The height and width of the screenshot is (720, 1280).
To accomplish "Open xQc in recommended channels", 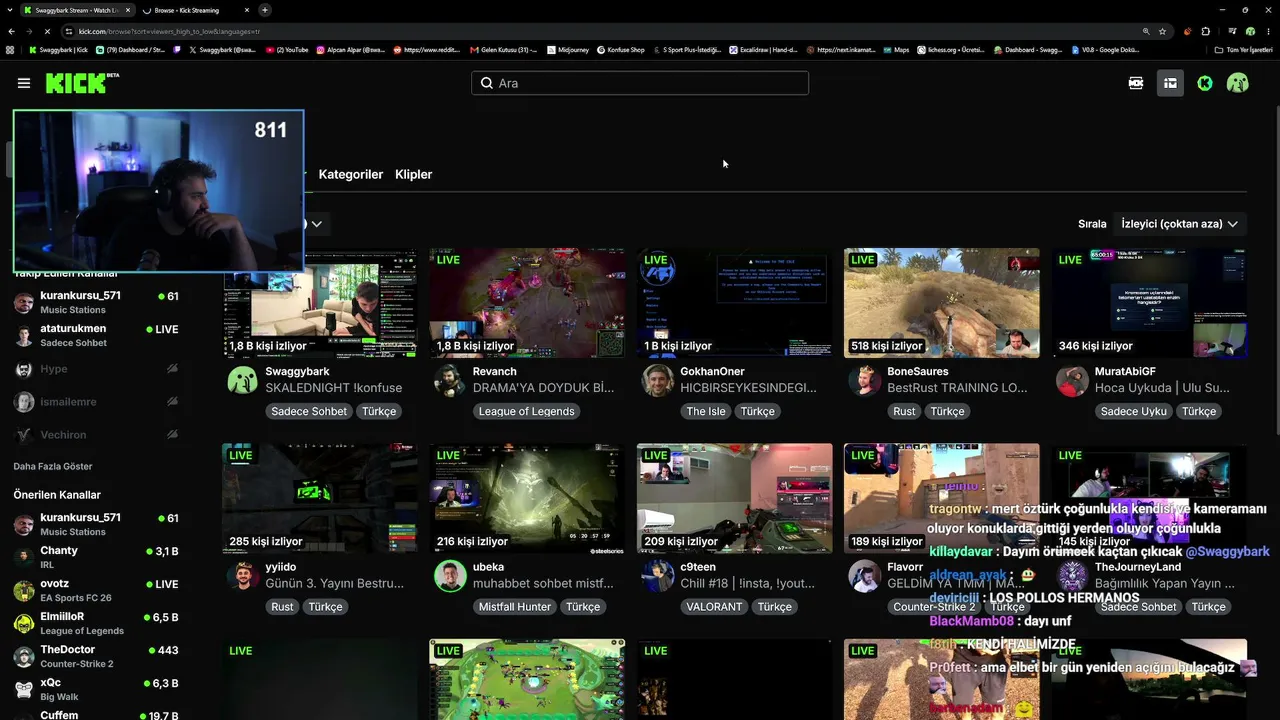I will coord(96,689).
